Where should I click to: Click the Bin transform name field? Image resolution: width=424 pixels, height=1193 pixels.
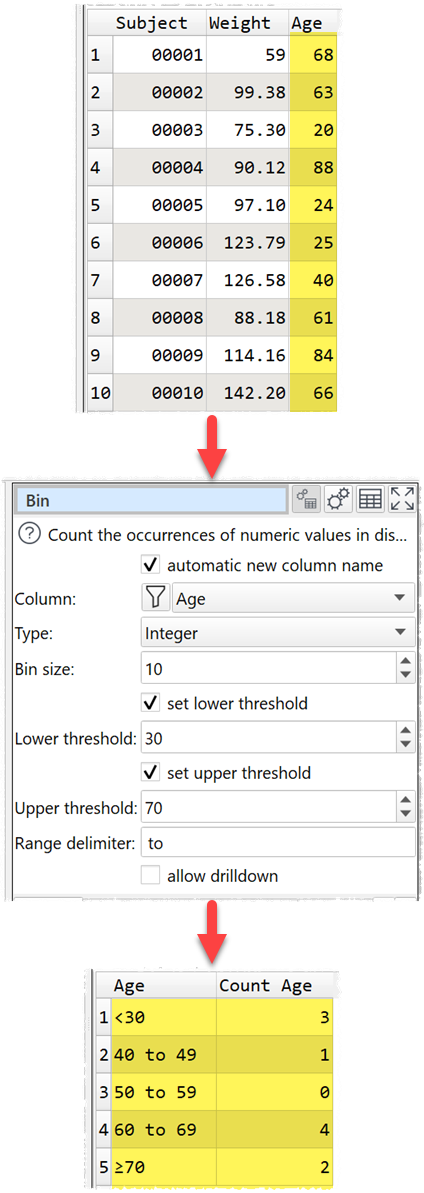coord(152,501)
